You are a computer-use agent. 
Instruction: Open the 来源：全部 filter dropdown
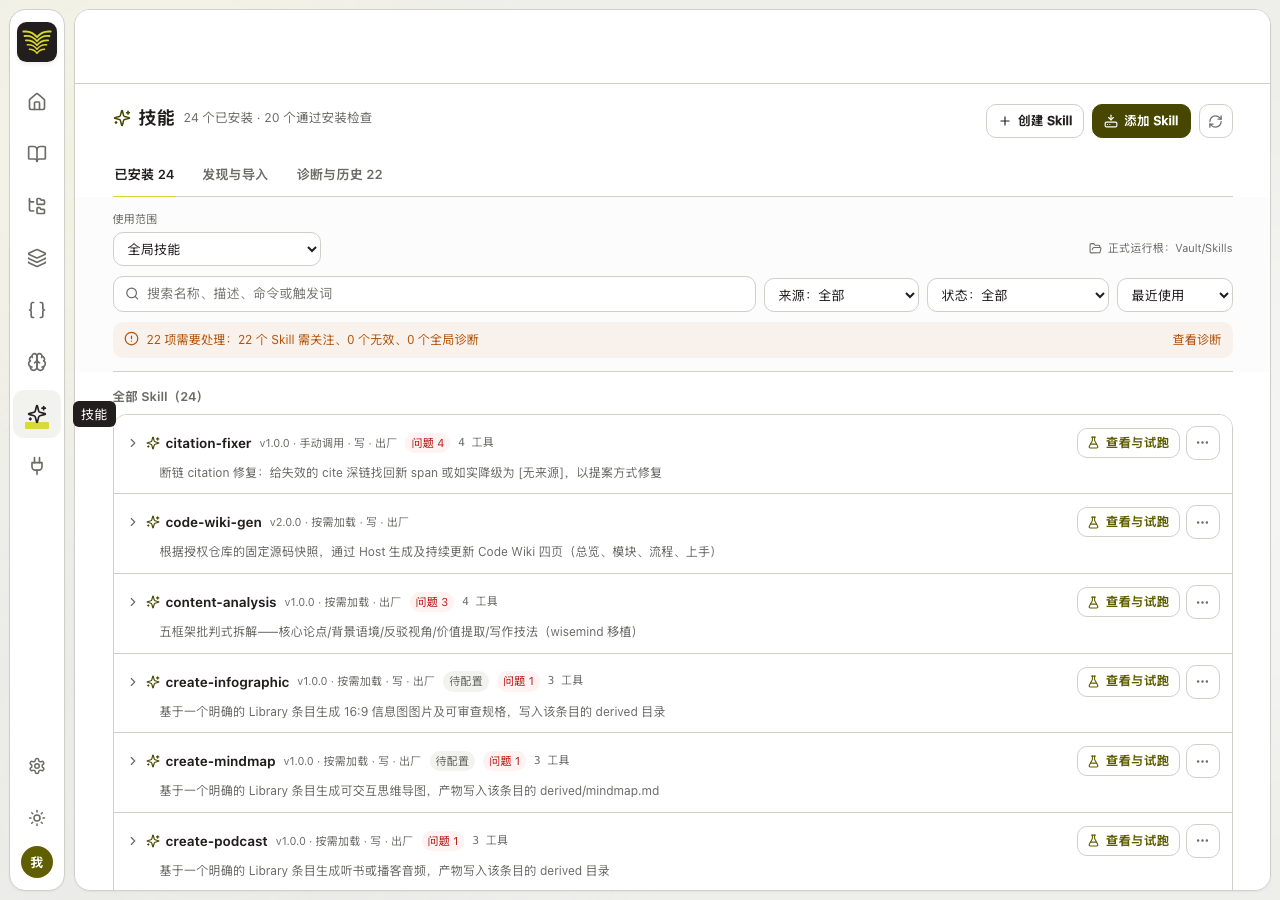point(841,295)
